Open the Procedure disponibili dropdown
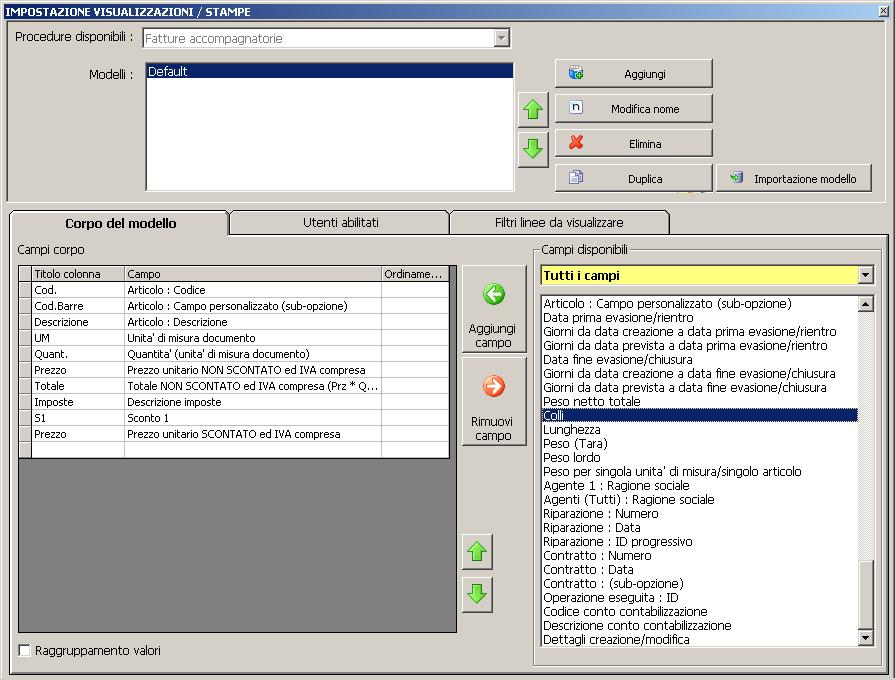Viewport: 895px width, 680px height. [x=502, y=38]
